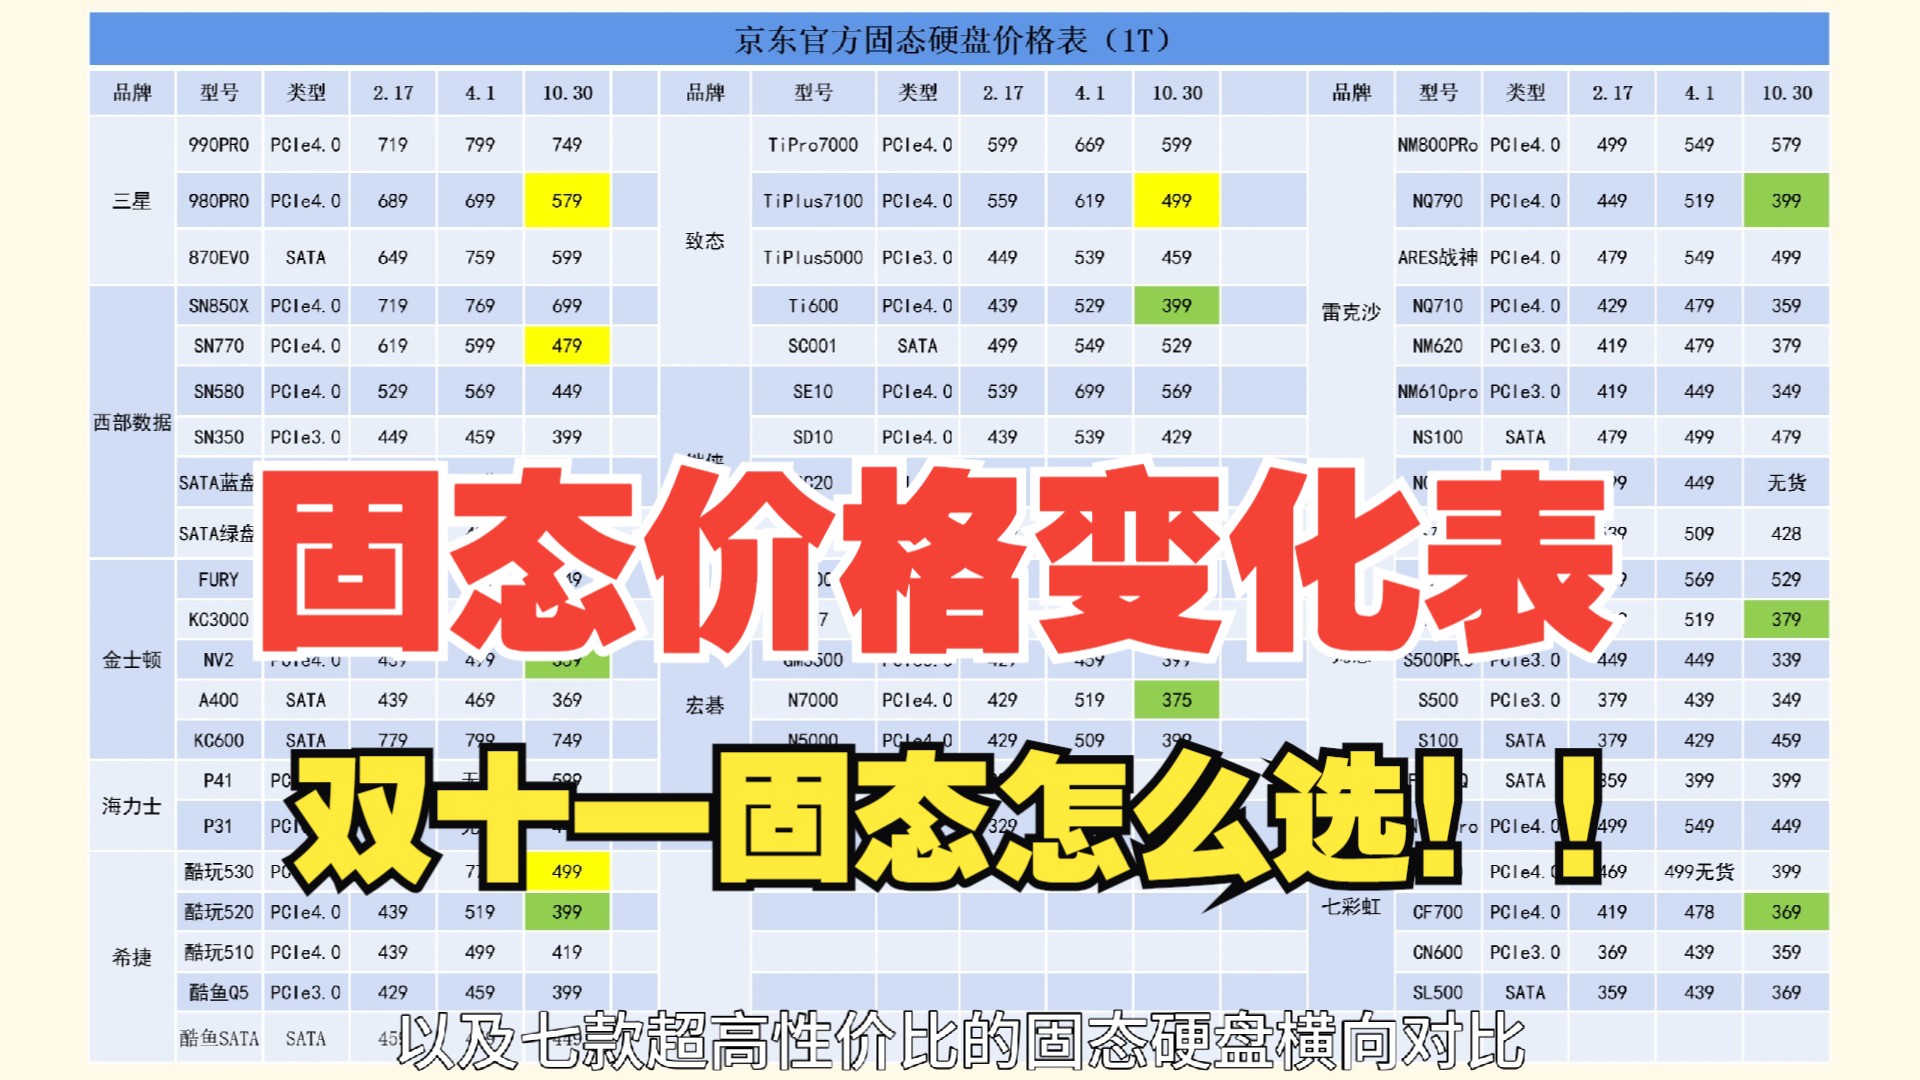This screenshot has height=1080, width=1920.
Task: Click the Ti600 model cell
Action: pos(813,306)
